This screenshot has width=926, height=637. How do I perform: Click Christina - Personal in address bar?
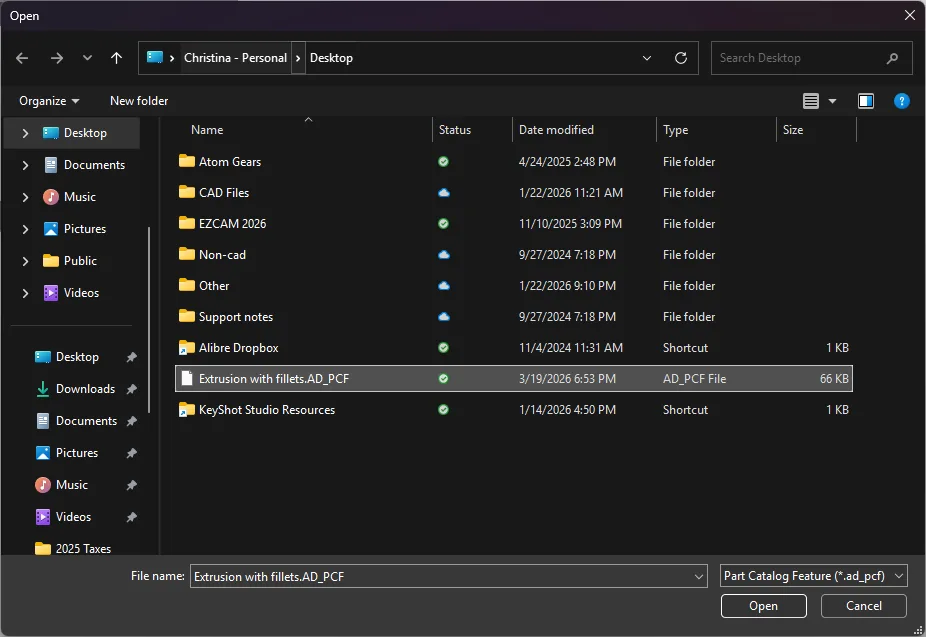coord(235,58)
